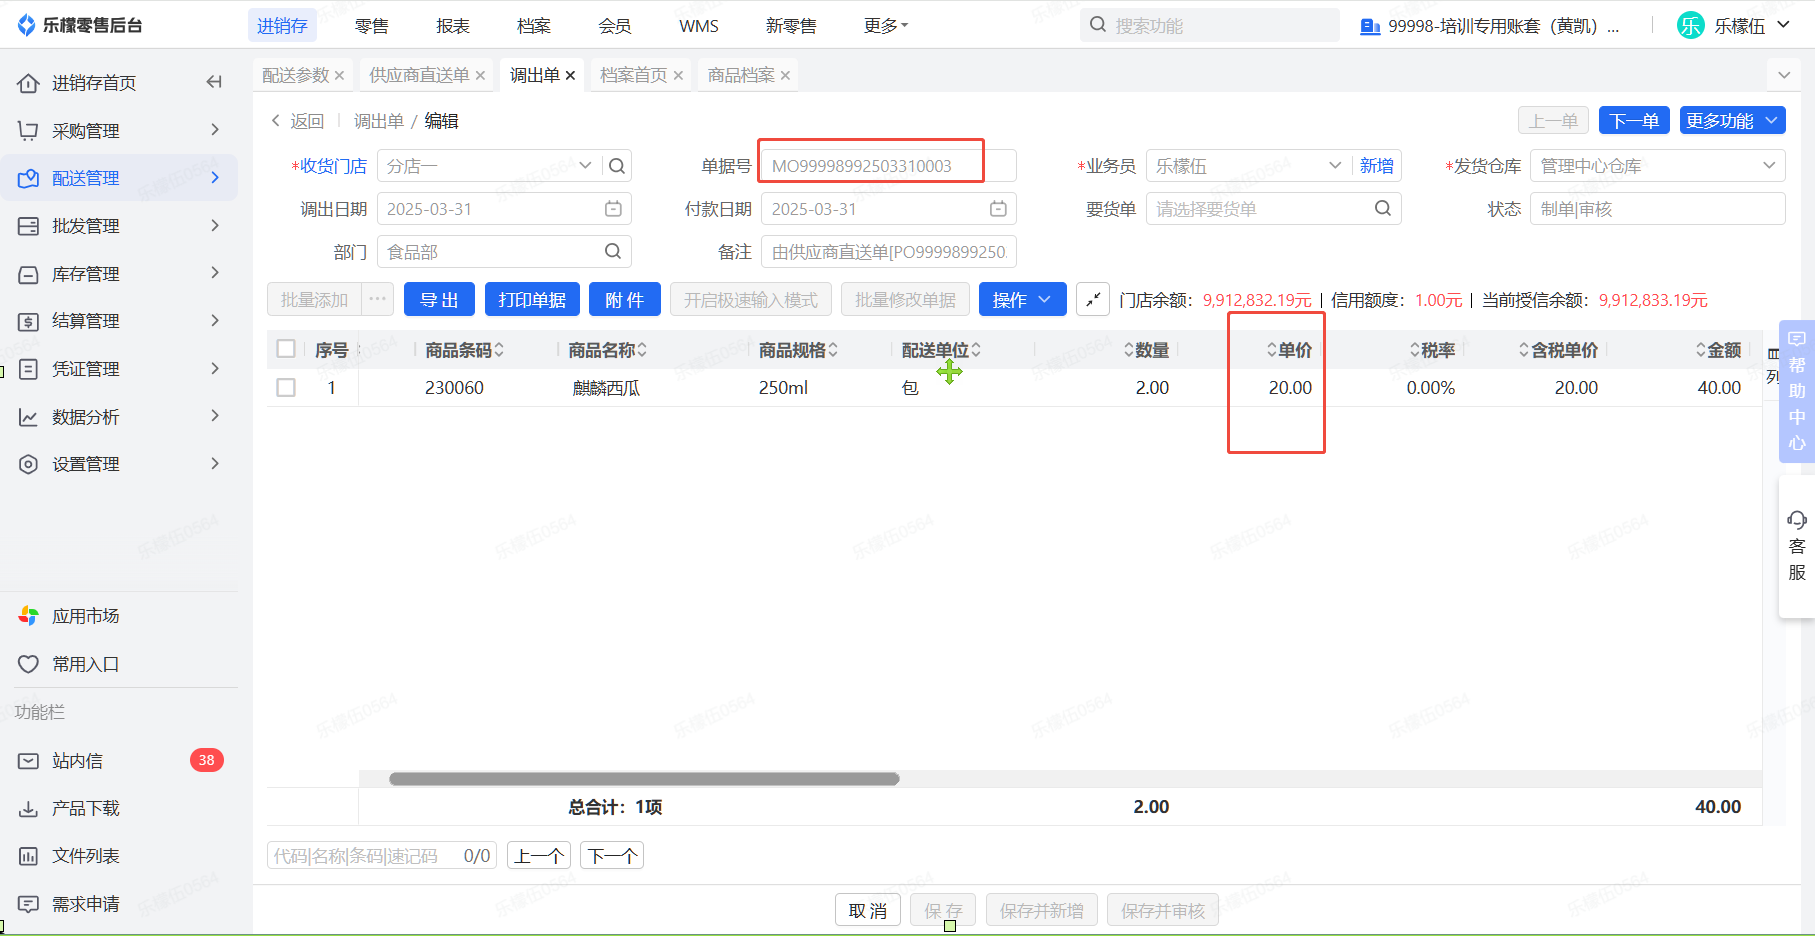The image size is (1815, 936).
Task: Open the 报表 top menu
Action: (x=453, y=26)
